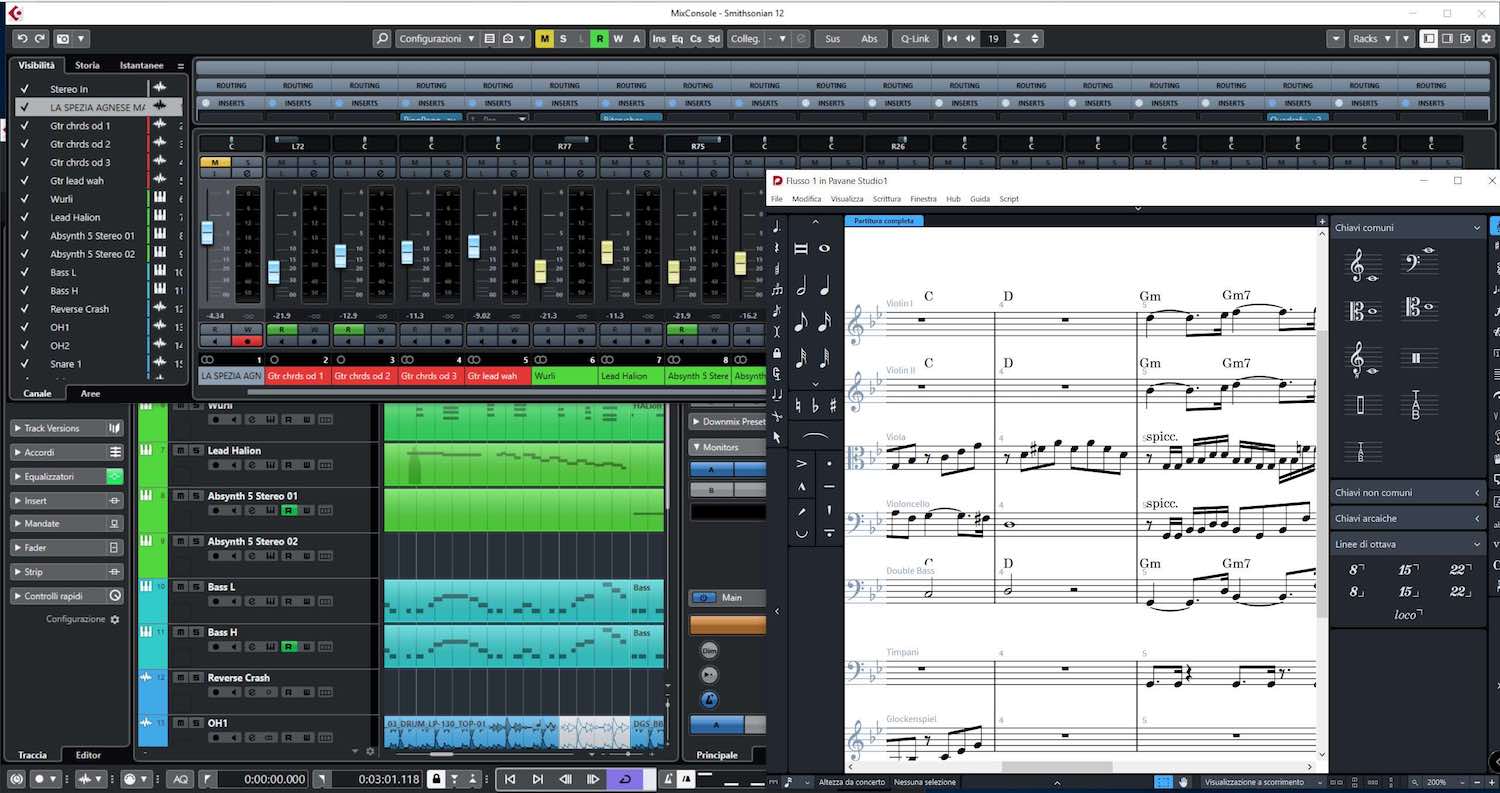Click the accent articulation in the notes panel

pyautogui.click(x=801, y=464)
